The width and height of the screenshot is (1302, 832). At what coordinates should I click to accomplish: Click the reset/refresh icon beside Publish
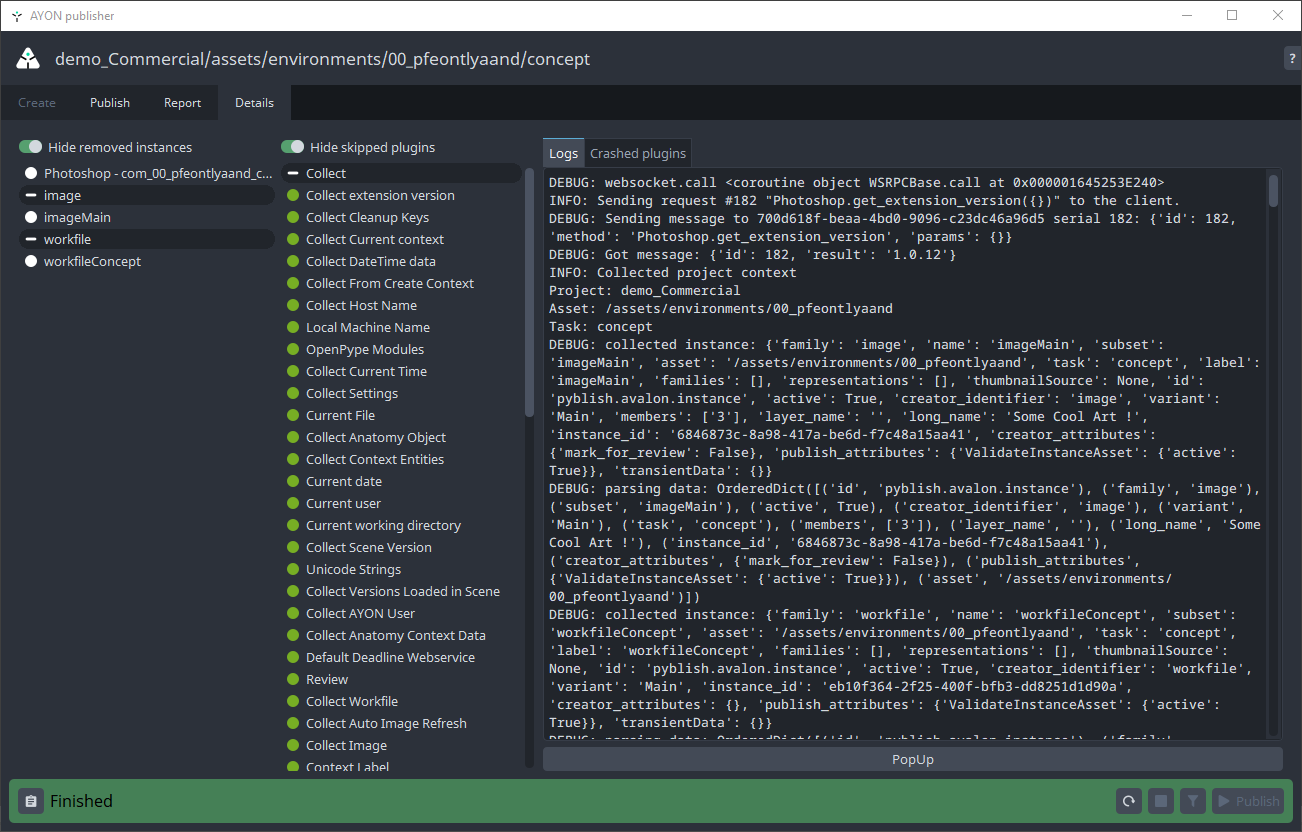[x=1129, y=801]
